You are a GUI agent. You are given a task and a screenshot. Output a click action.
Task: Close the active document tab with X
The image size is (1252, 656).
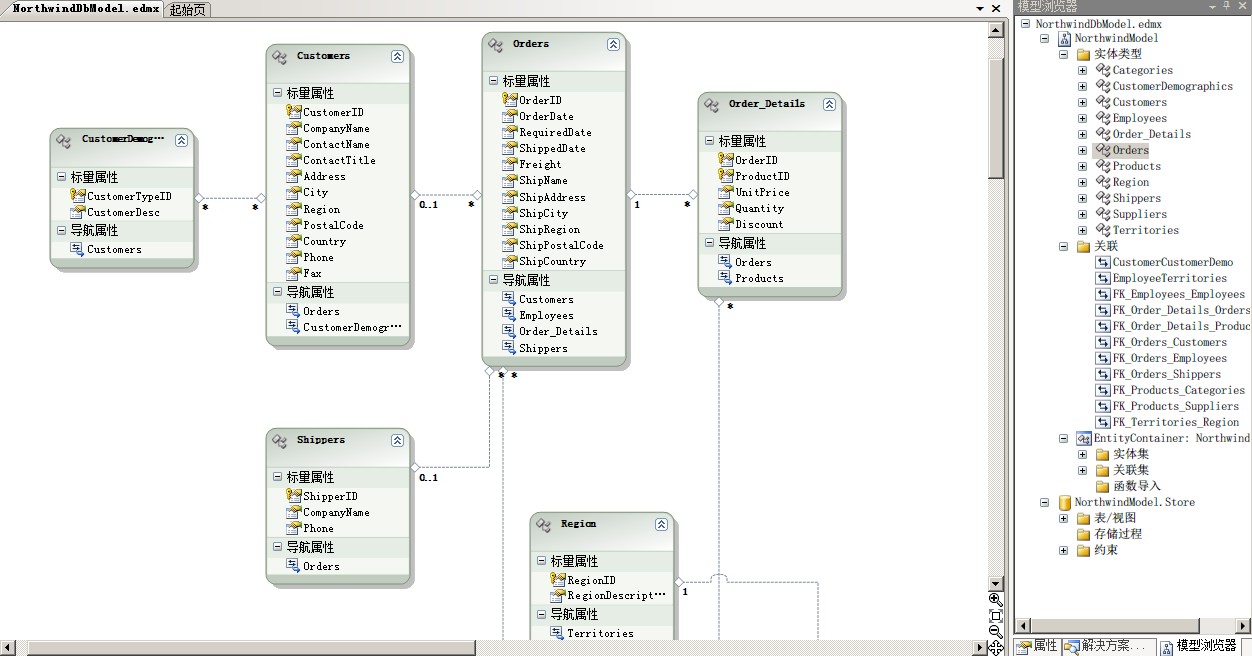(996, 9)
